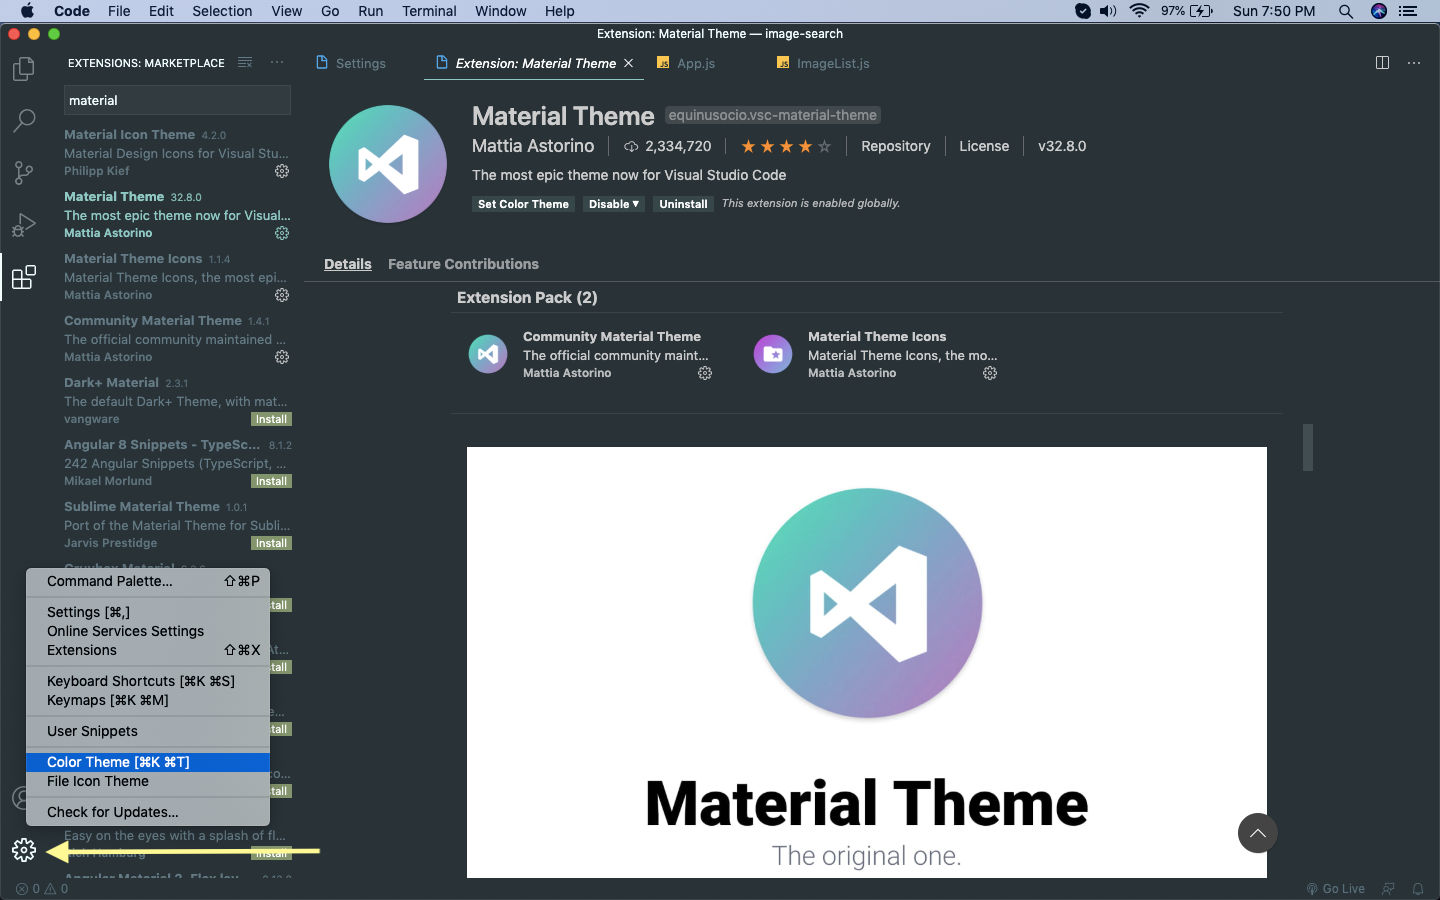Image resolution: width=1440 pixels, height=900 pixels.
Task: Open the Search view in activity bar
Action: click(23, 121)
